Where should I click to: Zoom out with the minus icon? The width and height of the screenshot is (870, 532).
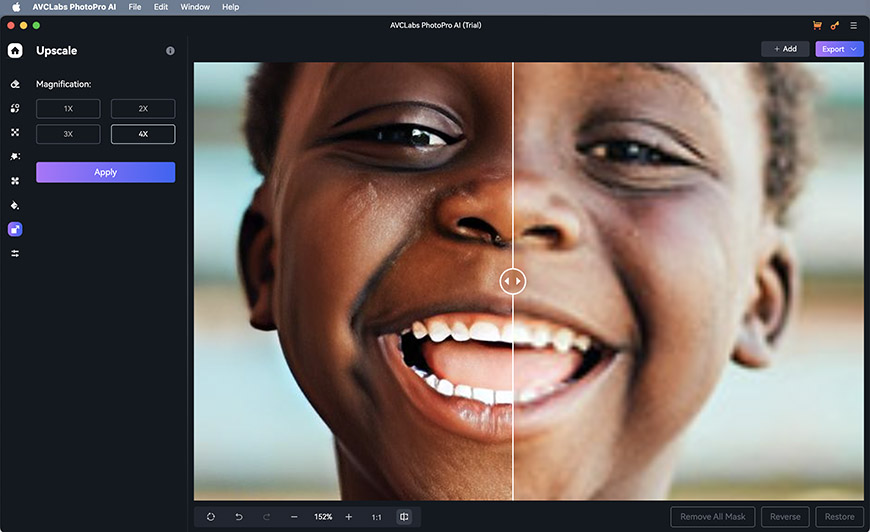294,517
